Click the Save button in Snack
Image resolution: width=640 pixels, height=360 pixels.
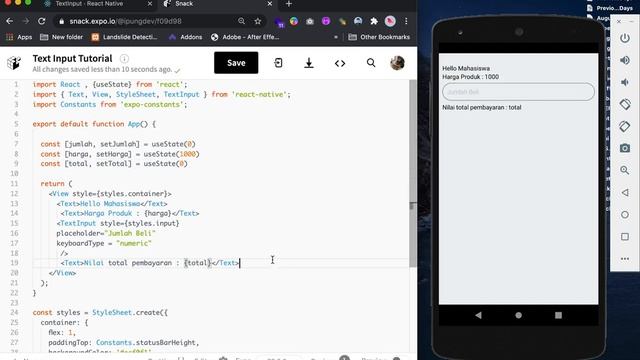[236, 63]
